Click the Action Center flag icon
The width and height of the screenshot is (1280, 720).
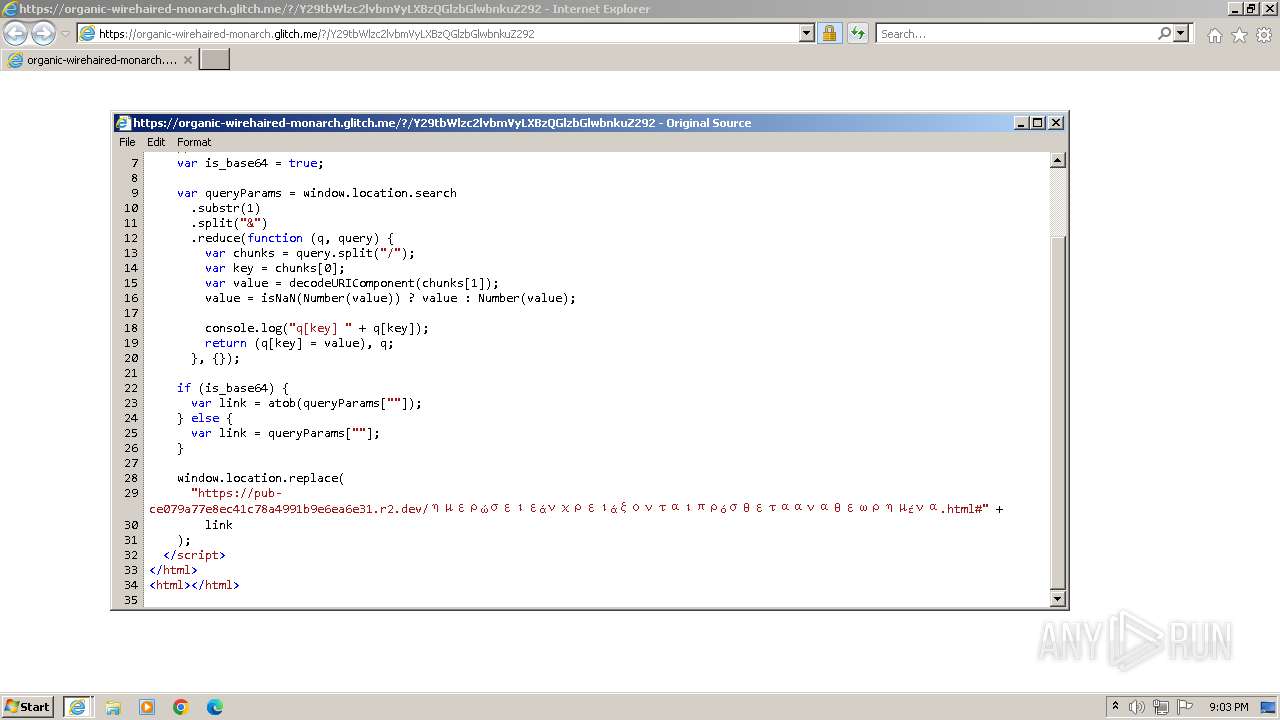1184,707
